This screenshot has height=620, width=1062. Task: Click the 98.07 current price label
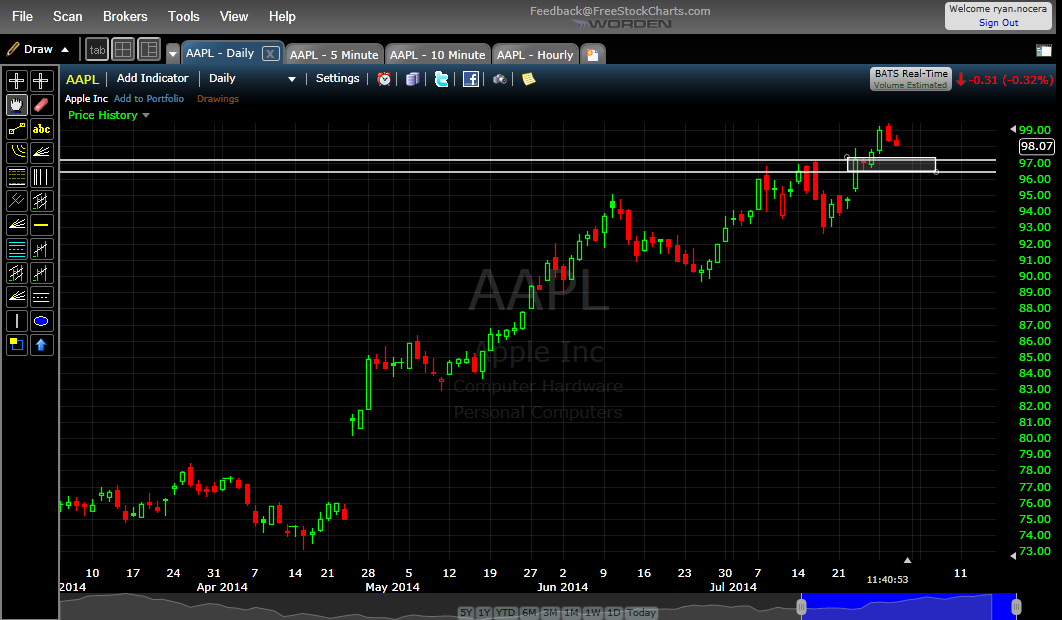1036,146
